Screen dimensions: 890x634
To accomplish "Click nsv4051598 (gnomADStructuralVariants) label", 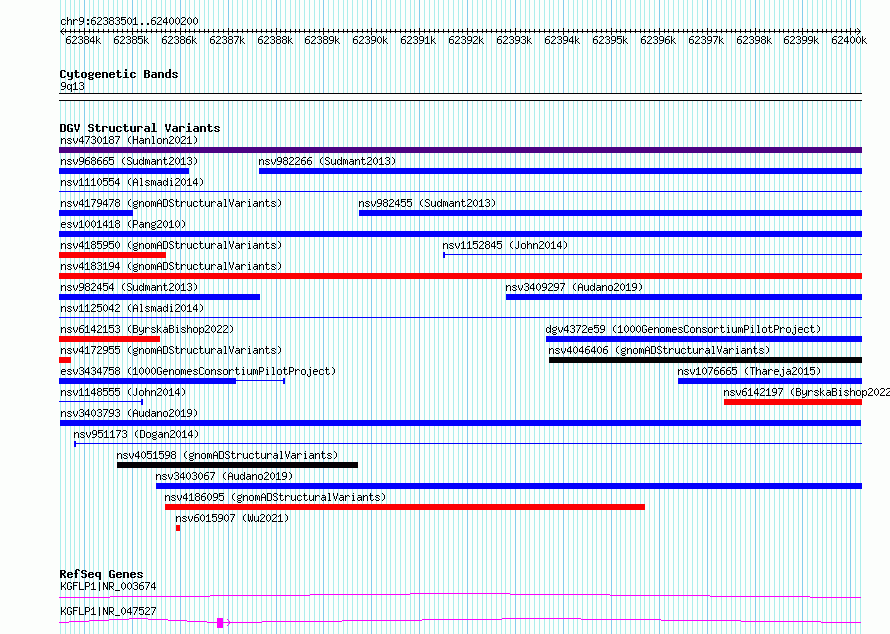I will coord(227,455).
